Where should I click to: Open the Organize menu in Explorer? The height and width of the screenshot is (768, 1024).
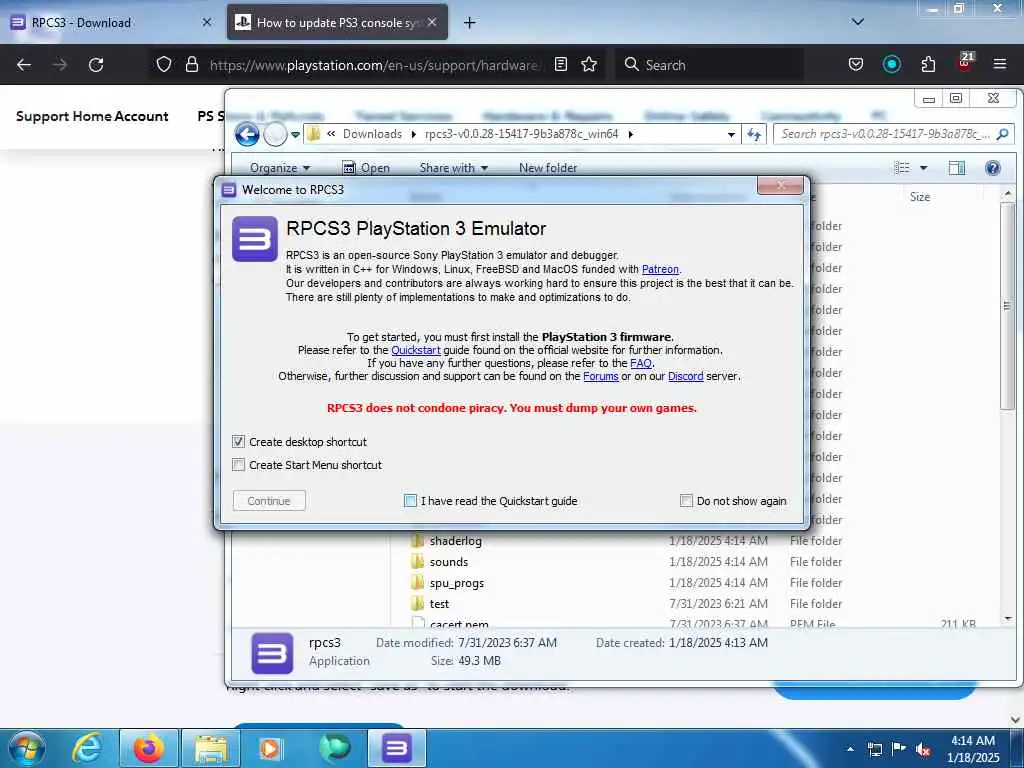pyautogui.click(x=280, y=168)
